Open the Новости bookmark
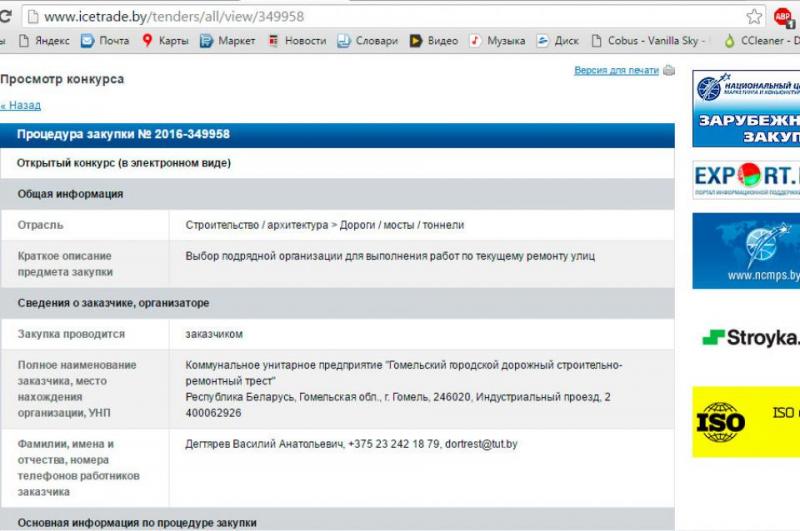Image resolution: width=800 pixels, height=531 pixels. (297, 41)
